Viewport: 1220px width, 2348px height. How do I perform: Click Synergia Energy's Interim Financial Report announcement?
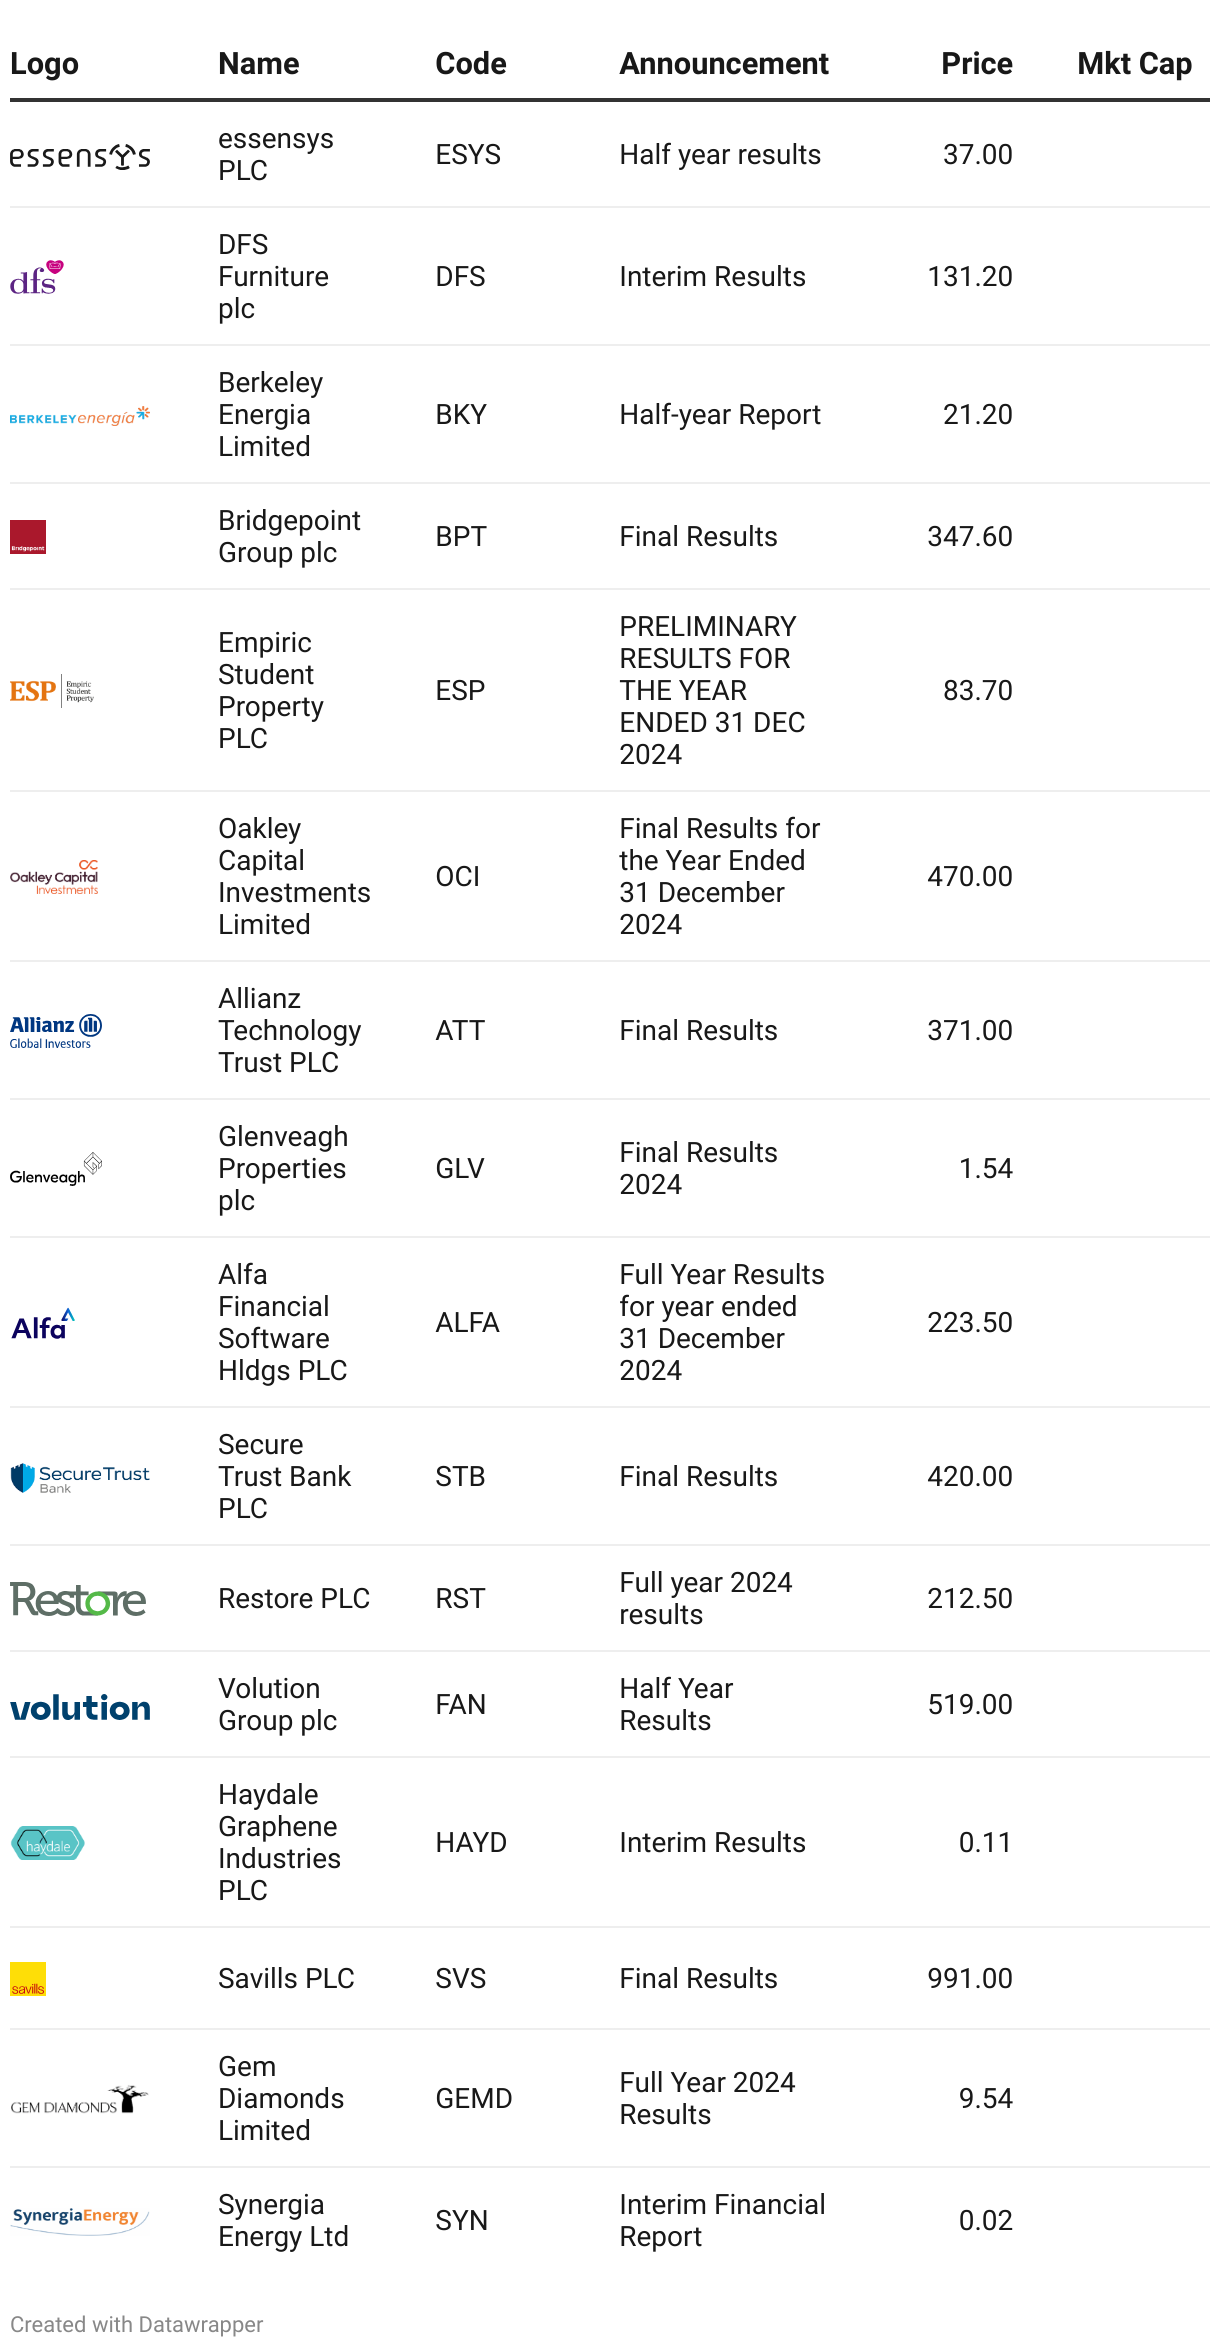[x=722, y=2221]
